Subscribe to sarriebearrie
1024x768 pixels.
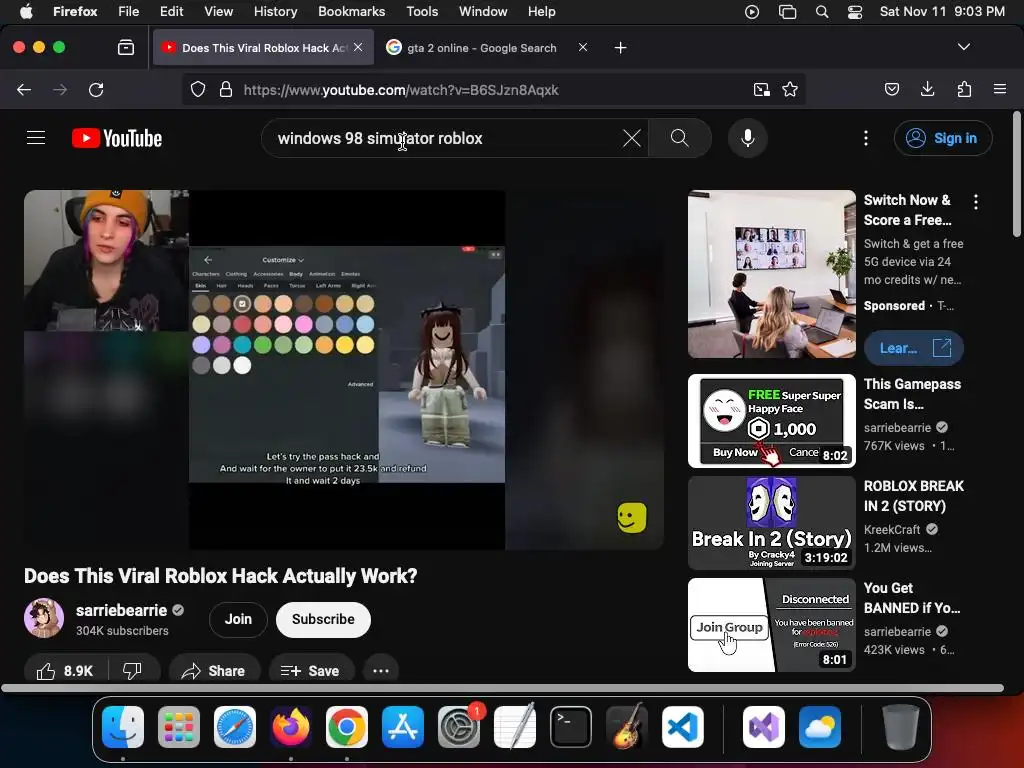point(323,619)
